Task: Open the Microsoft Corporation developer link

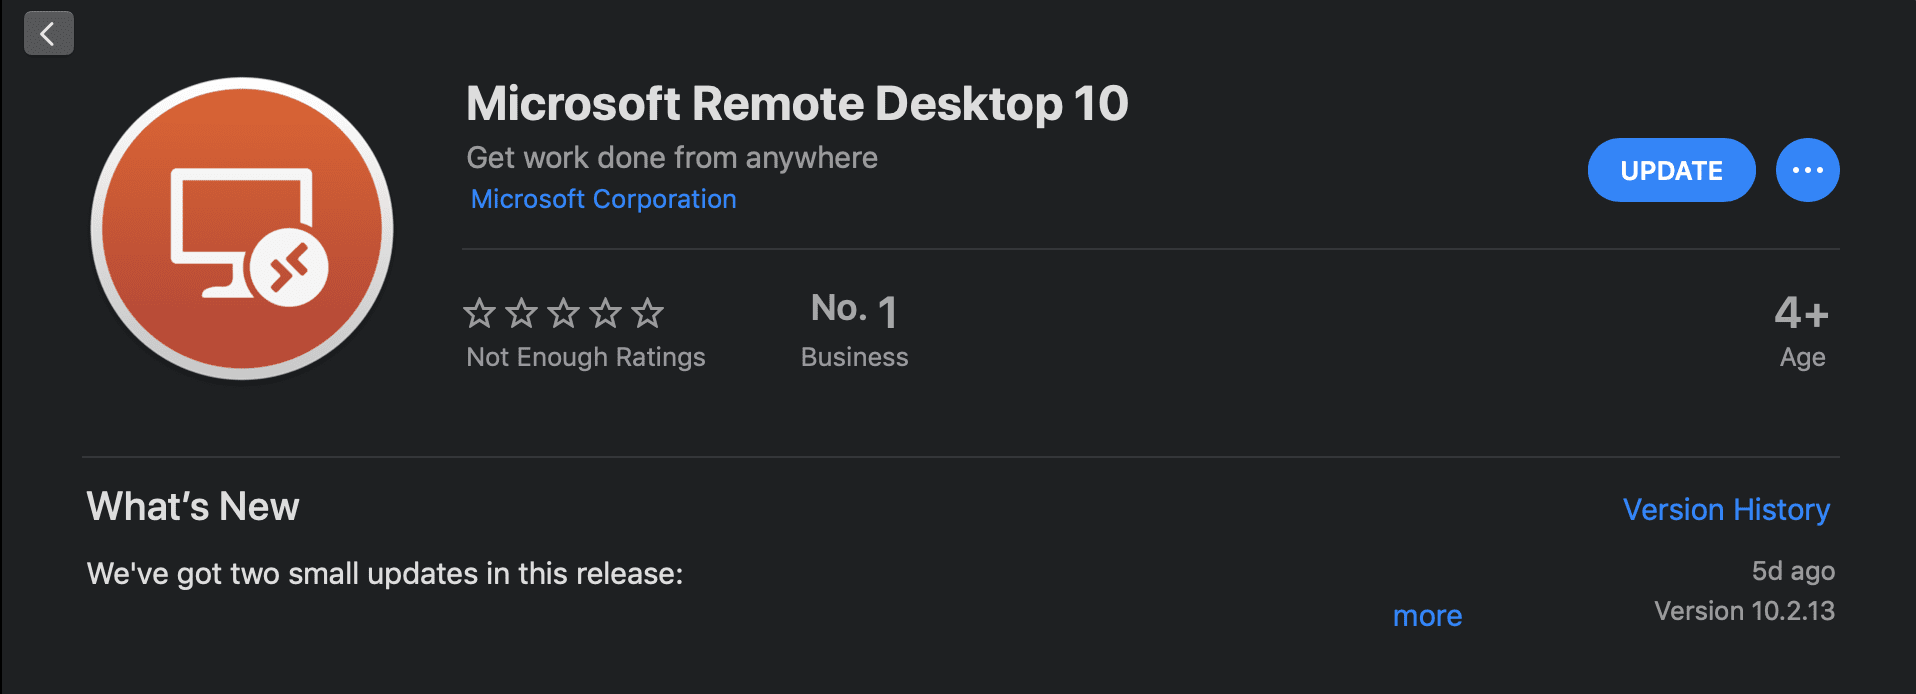Action: pos(603,199)
